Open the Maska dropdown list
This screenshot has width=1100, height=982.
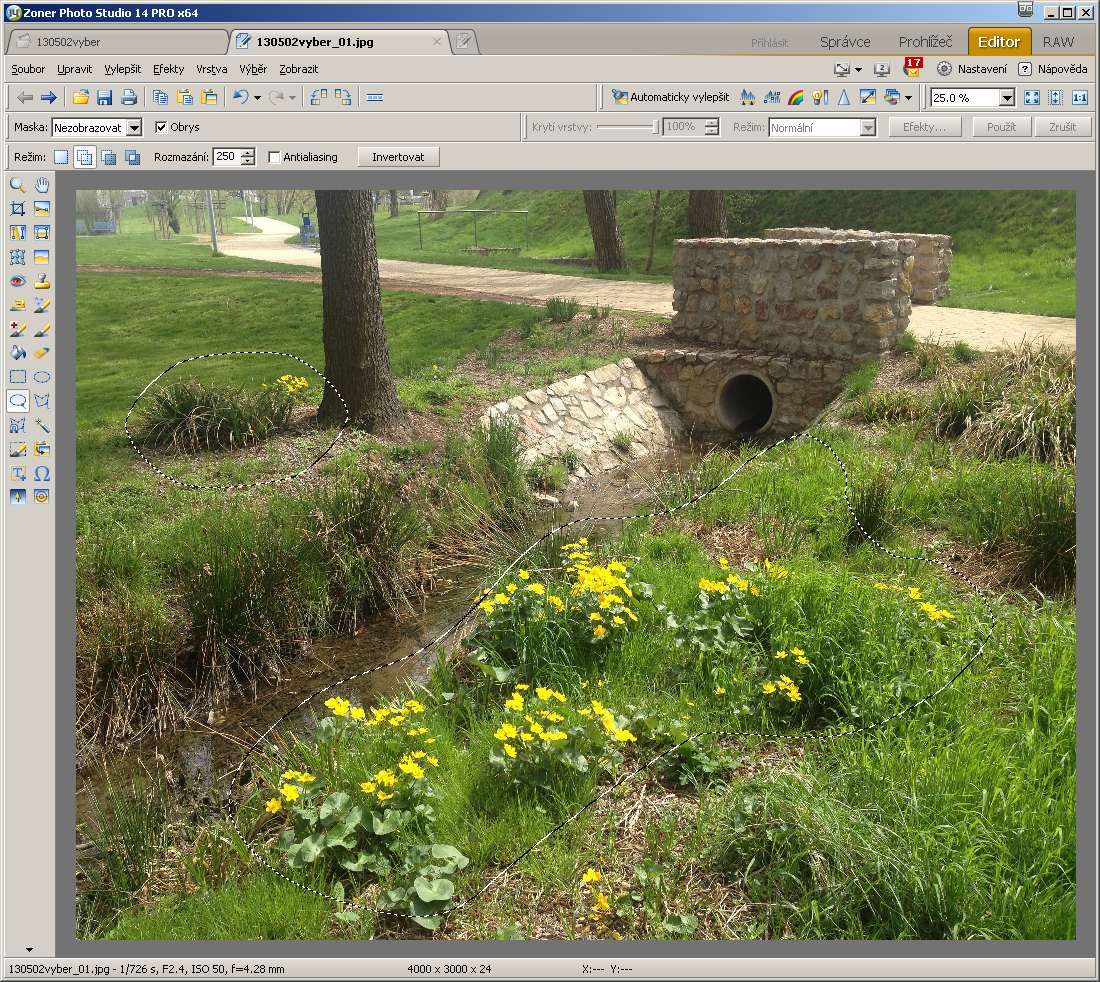(134, 127)
